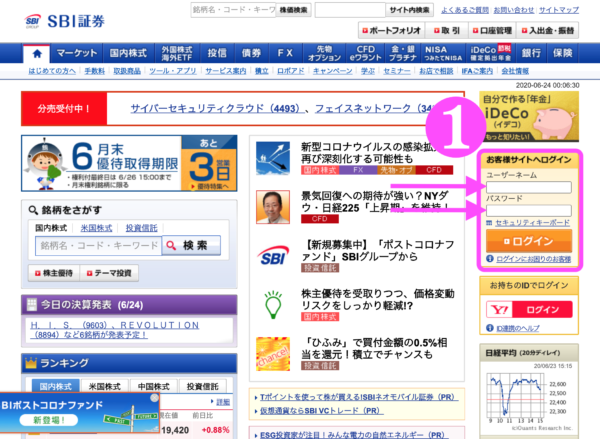
Task: Open the ranking 詳細 link
Action: point(223,402)
